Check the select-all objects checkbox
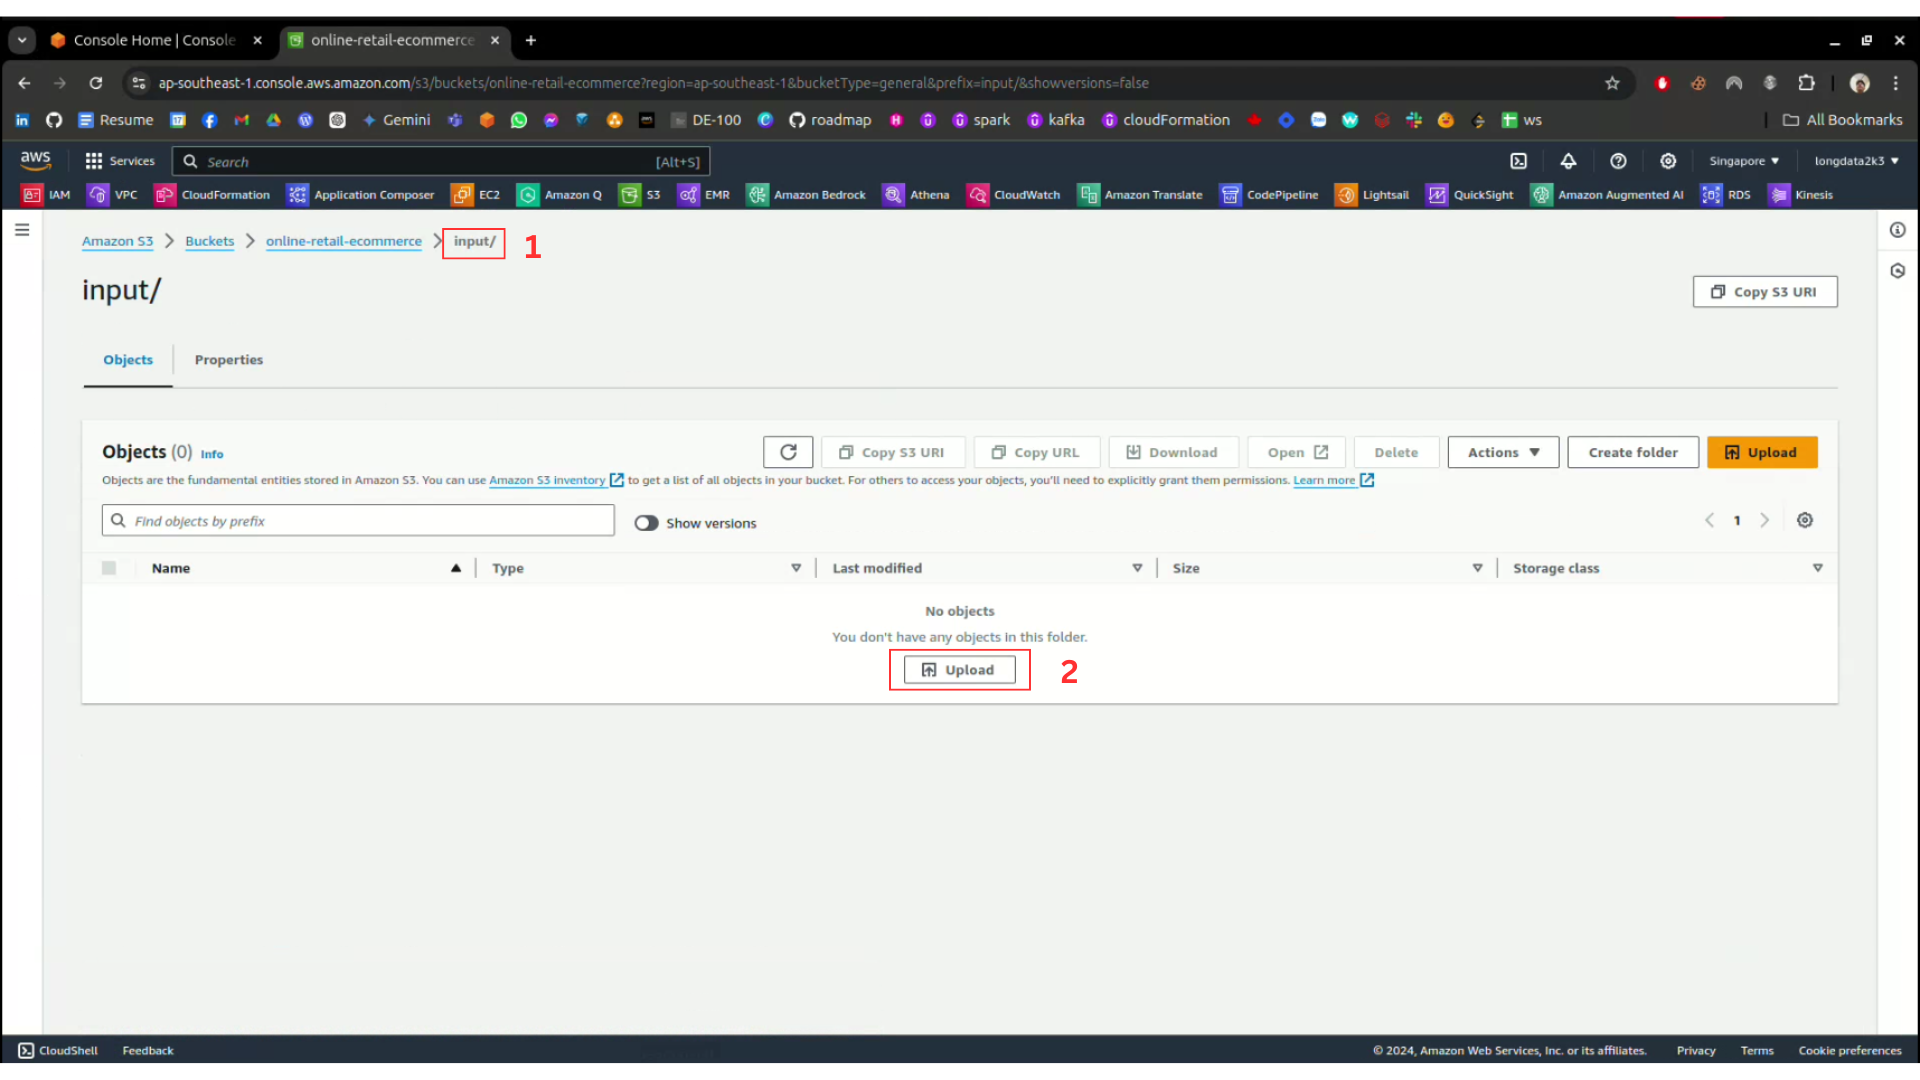The width and height of the screenshot is (1920, 1080). [x=109, y=568]
